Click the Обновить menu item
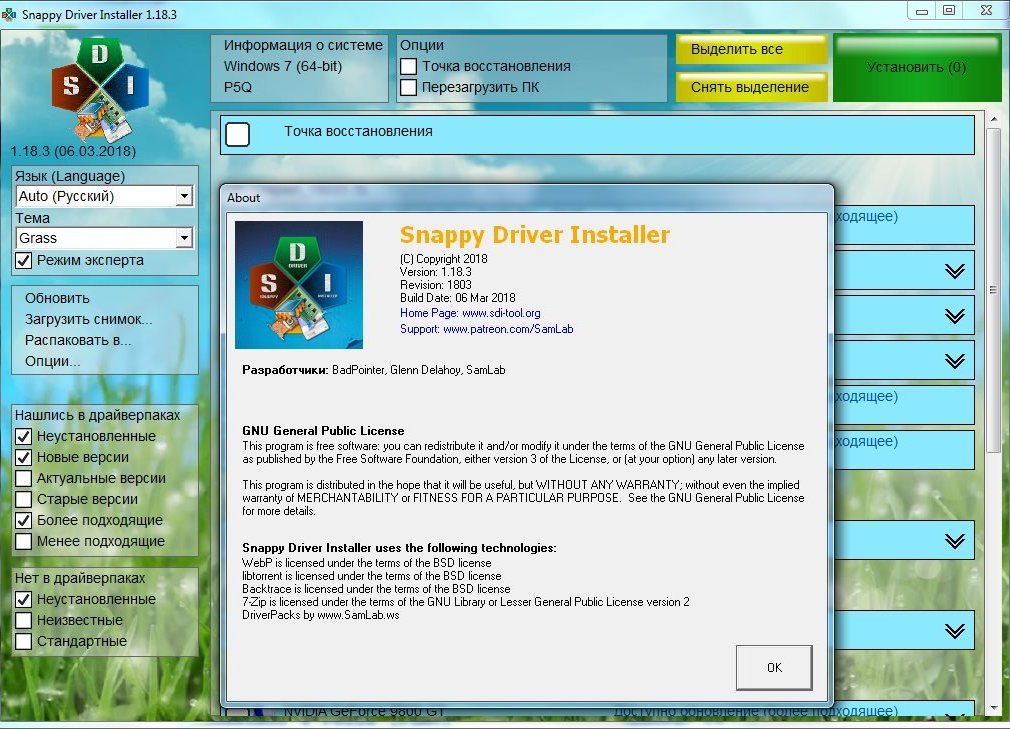 point(57,298)
